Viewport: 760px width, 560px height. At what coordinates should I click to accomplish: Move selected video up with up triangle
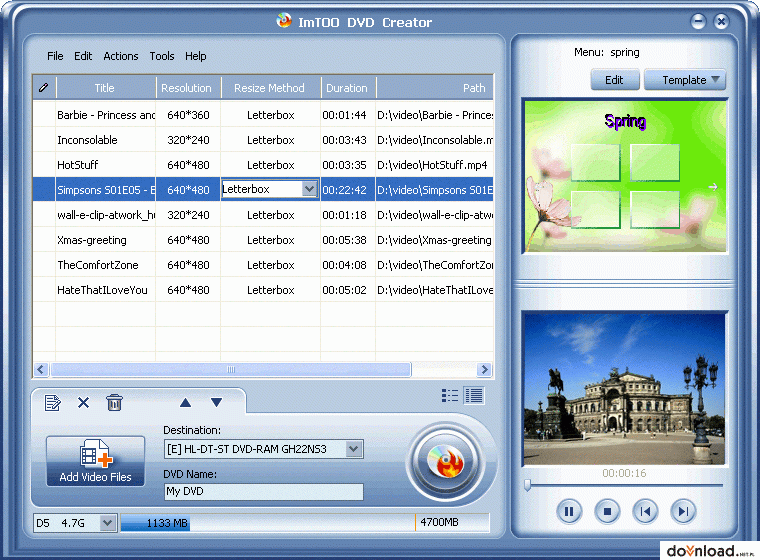(185, 402)
